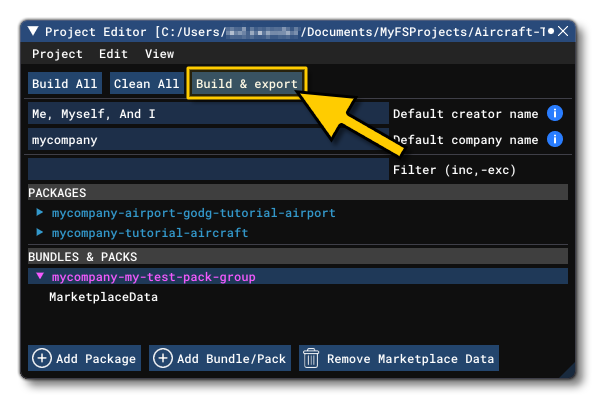596x399 pixels.
Task: Collapse the mycompany-my-test-pack-group bundle
Action: pos(40,276)
